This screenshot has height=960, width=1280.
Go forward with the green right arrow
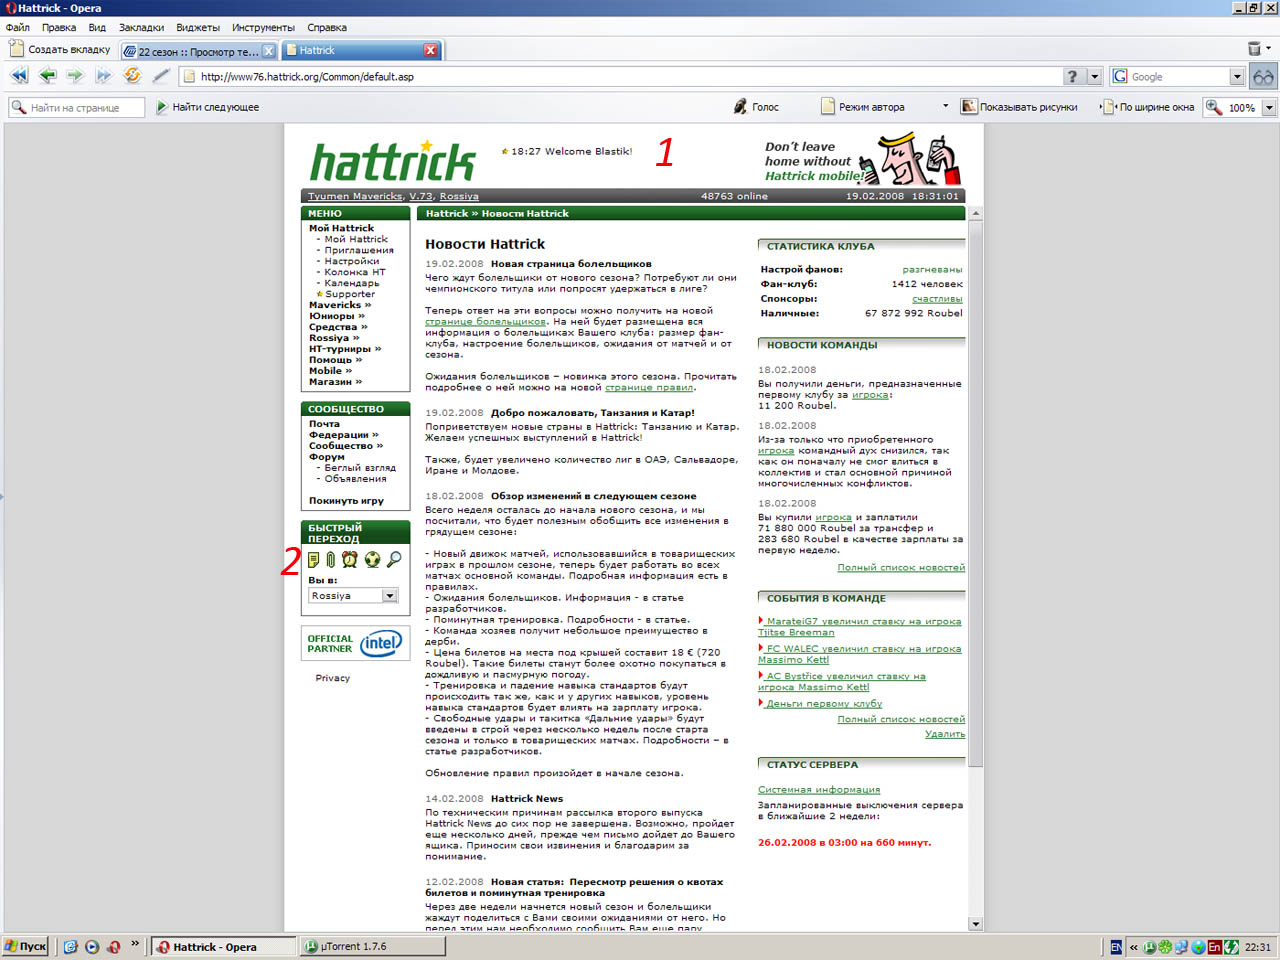point(75,76)
